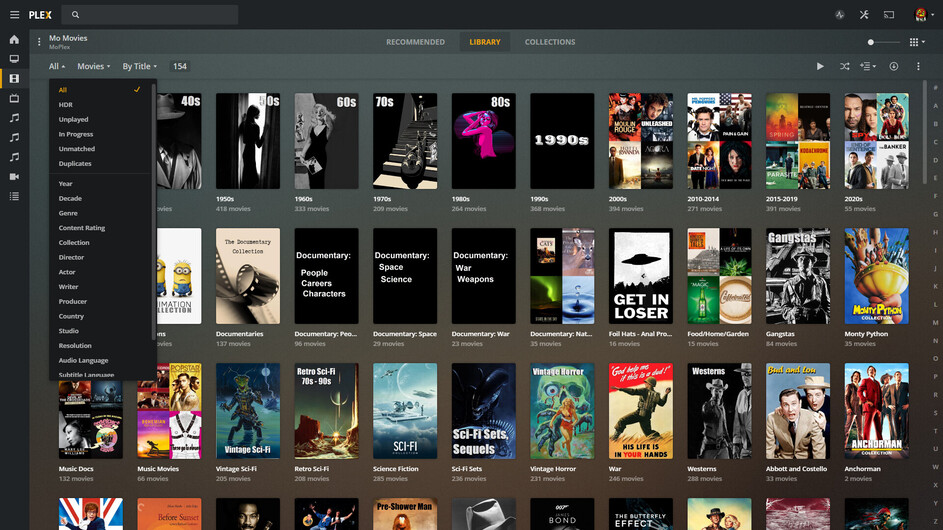Image resolution: width=943 pixels, height=530 pixels.
Task: Open the add to playlist menu
Action: [867, 66]
